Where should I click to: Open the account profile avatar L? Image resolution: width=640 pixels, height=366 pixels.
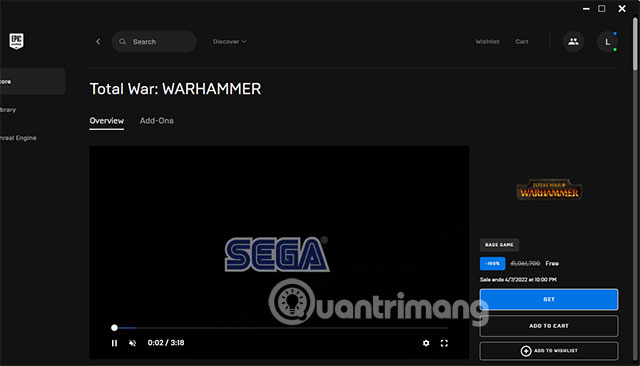pyautogui.click(x=607, y=42)
